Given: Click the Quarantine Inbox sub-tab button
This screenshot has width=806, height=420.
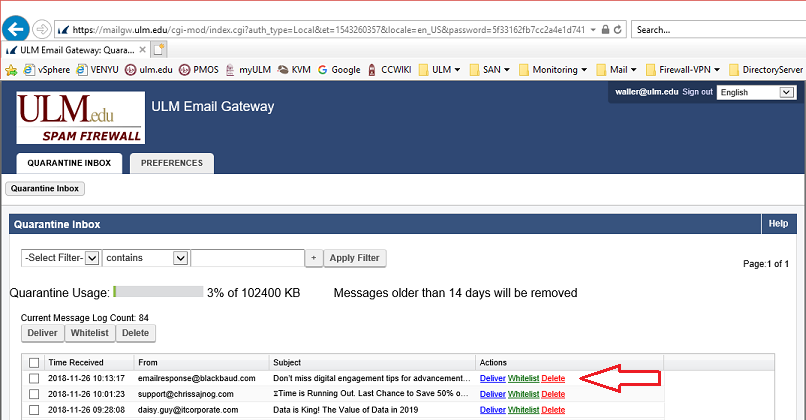Looking at the screenshot, I should (45, 189).
